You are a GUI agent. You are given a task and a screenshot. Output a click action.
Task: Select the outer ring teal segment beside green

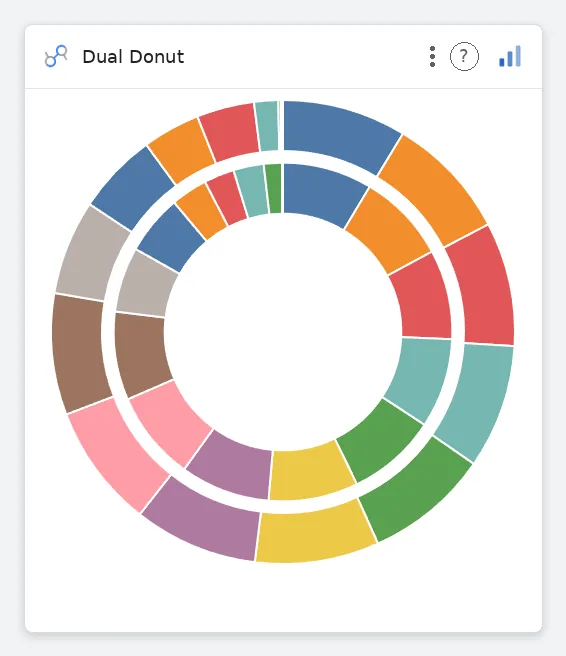click(476, 400)
